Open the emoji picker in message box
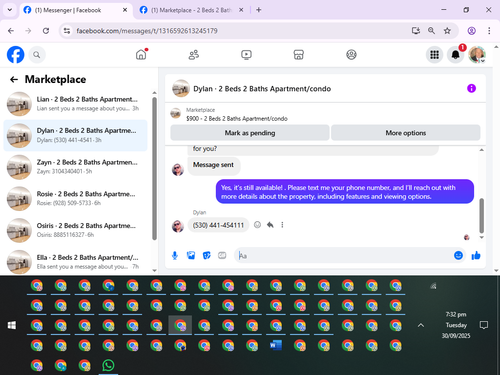This screenshot has height=375, width=500. 458,255
